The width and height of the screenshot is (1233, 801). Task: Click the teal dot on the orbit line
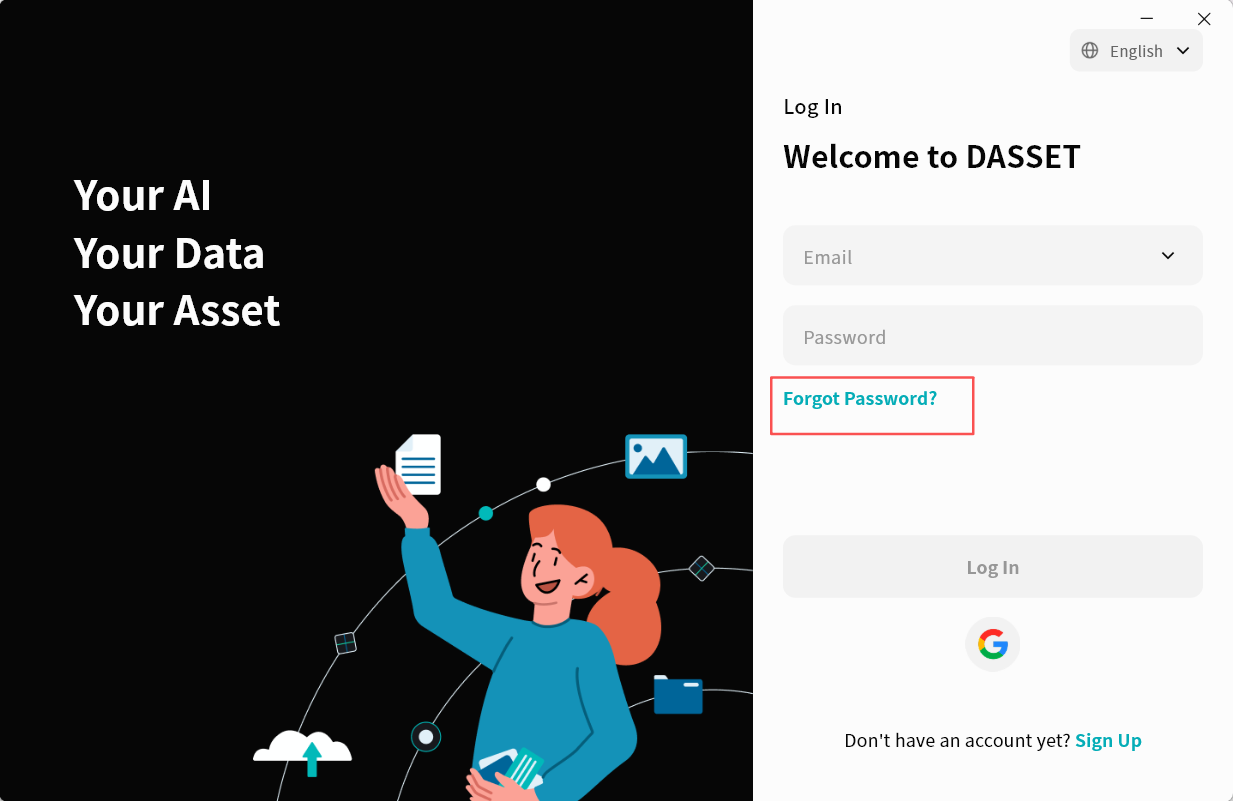[486, 513]
